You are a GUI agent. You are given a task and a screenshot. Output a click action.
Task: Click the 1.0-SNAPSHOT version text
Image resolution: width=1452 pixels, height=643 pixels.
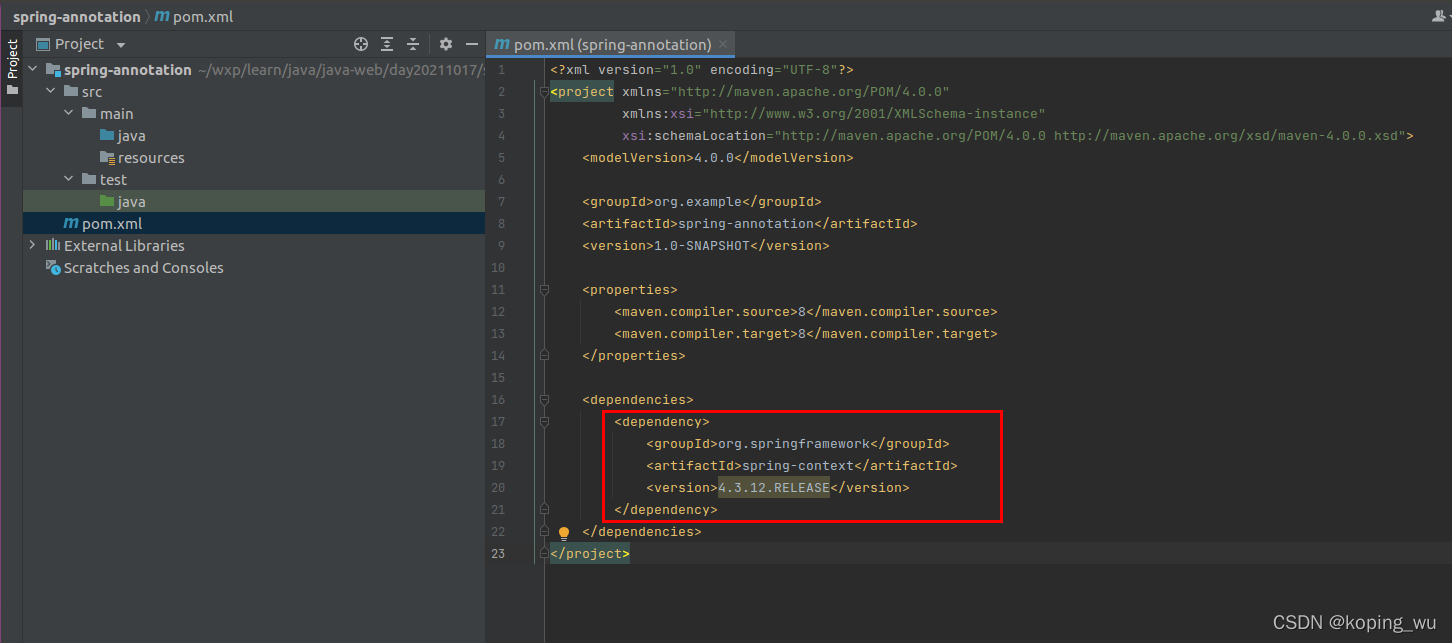[x=701, y=246]
